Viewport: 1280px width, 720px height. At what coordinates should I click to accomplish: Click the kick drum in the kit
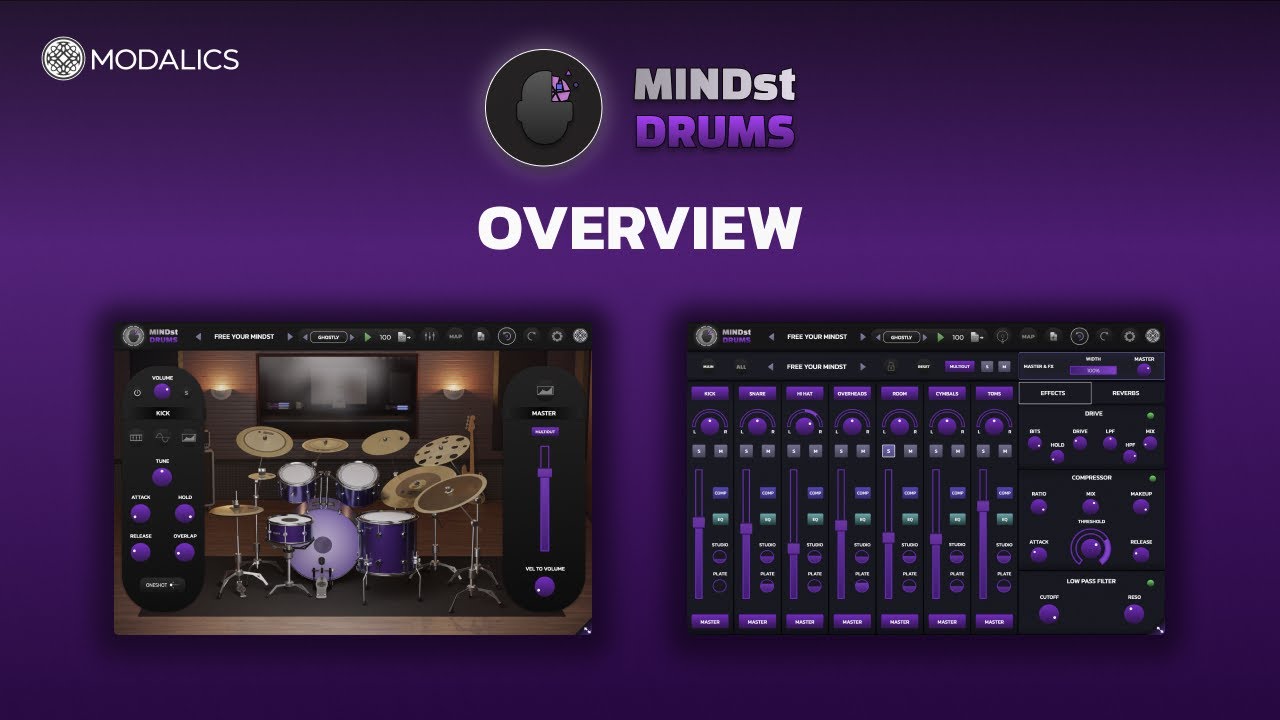point(322,543)
